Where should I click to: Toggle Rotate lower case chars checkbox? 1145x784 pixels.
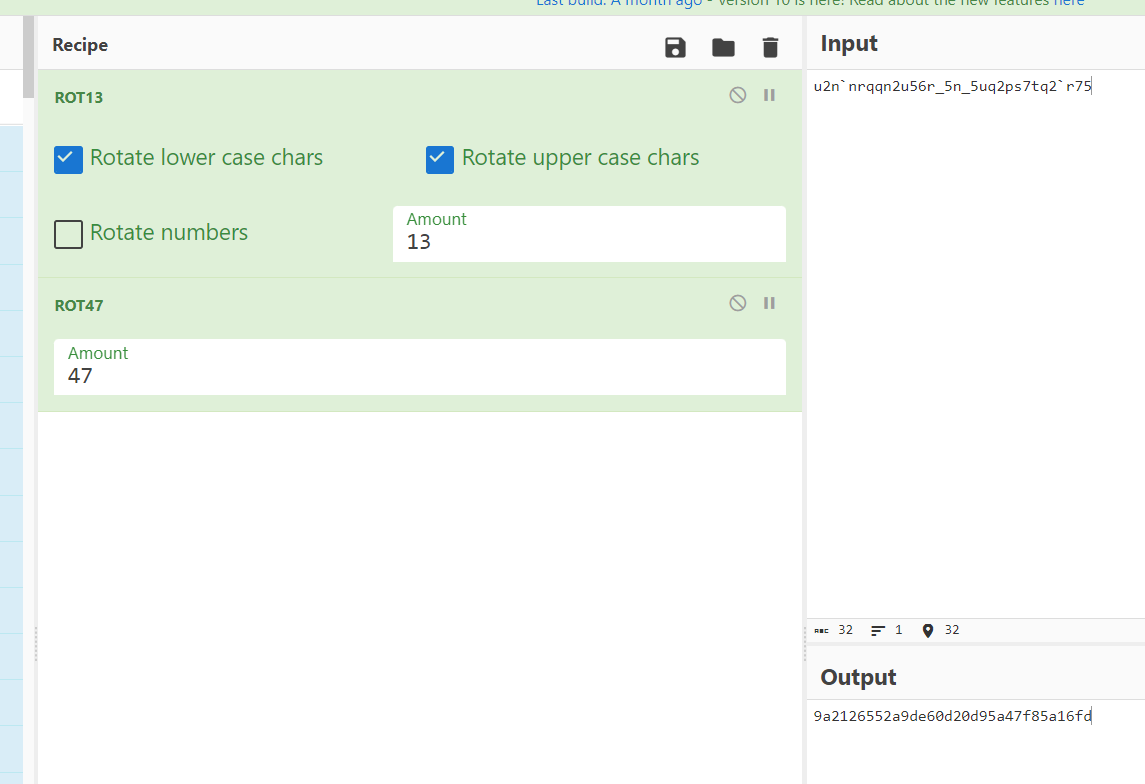[x=68, y=159]
